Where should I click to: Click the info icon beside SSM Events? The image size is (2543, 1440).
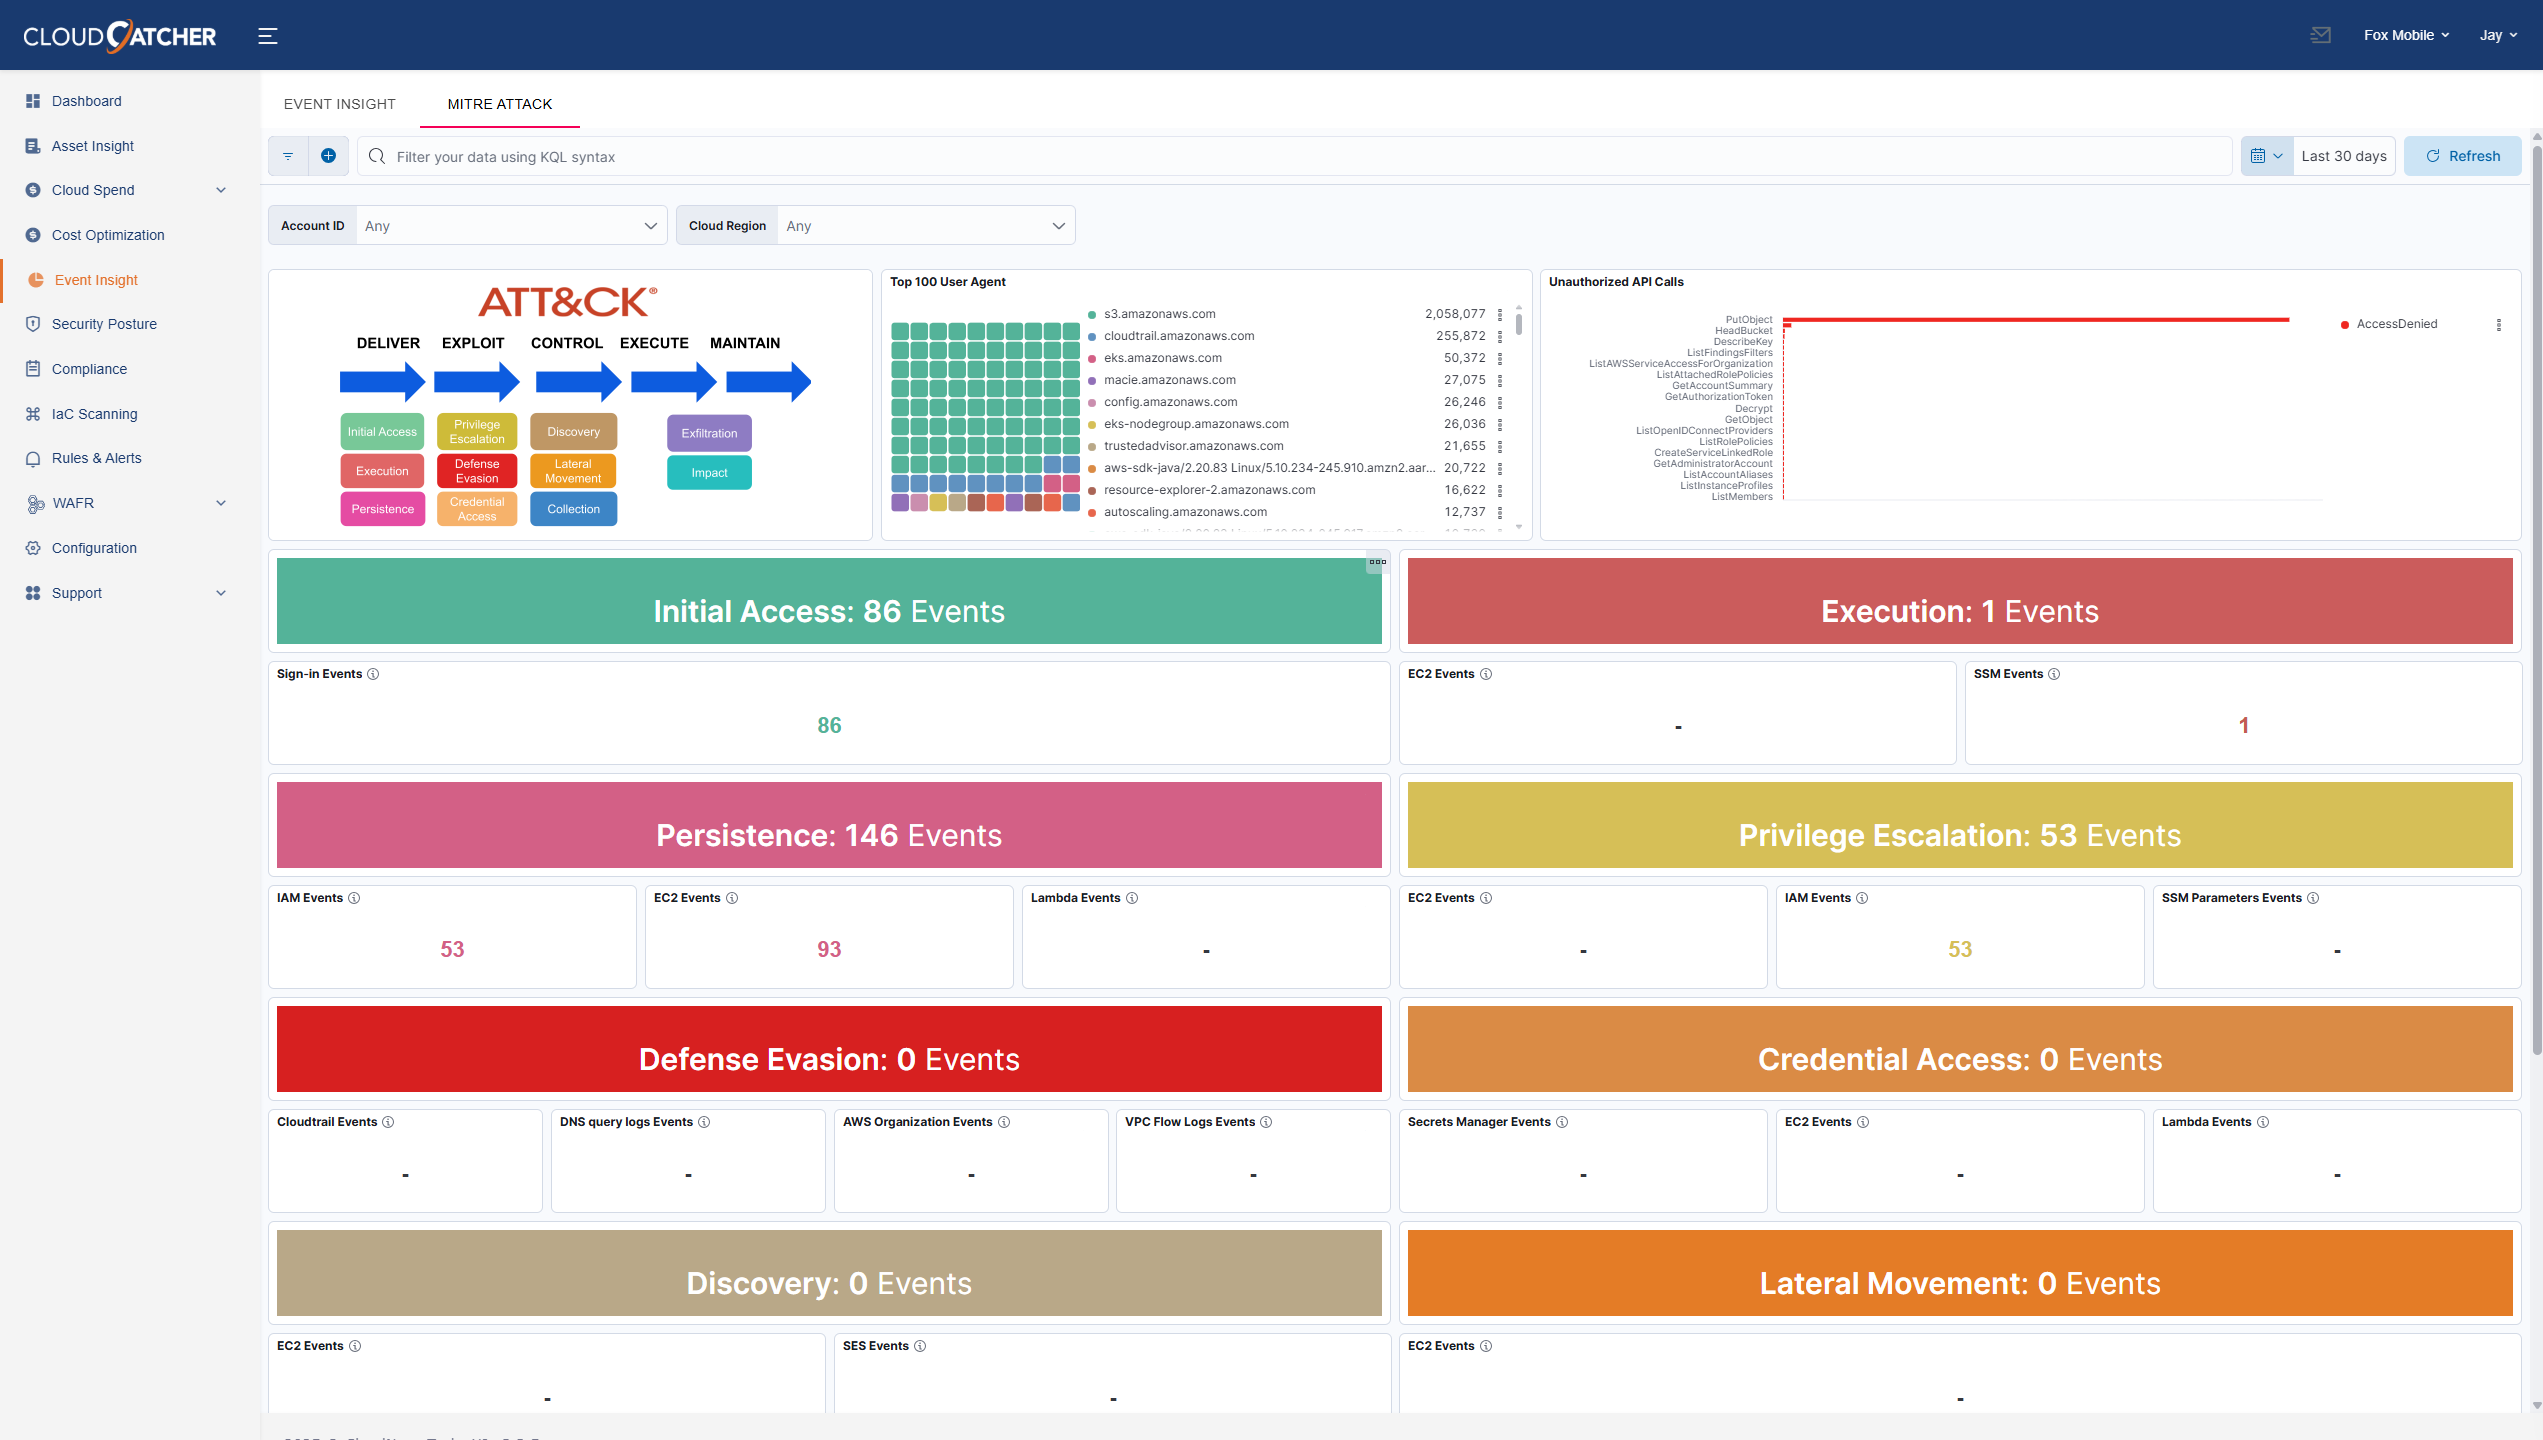point(2054,674)
